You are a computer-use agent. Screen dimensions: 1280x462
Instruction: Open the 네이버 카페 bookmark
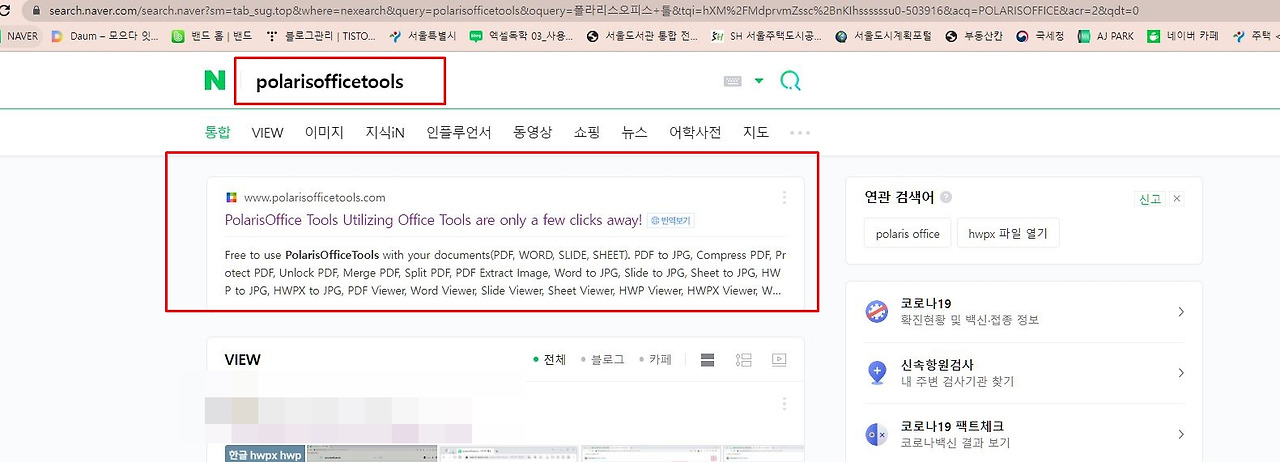pyautogui.click(x=1183, y=36)
